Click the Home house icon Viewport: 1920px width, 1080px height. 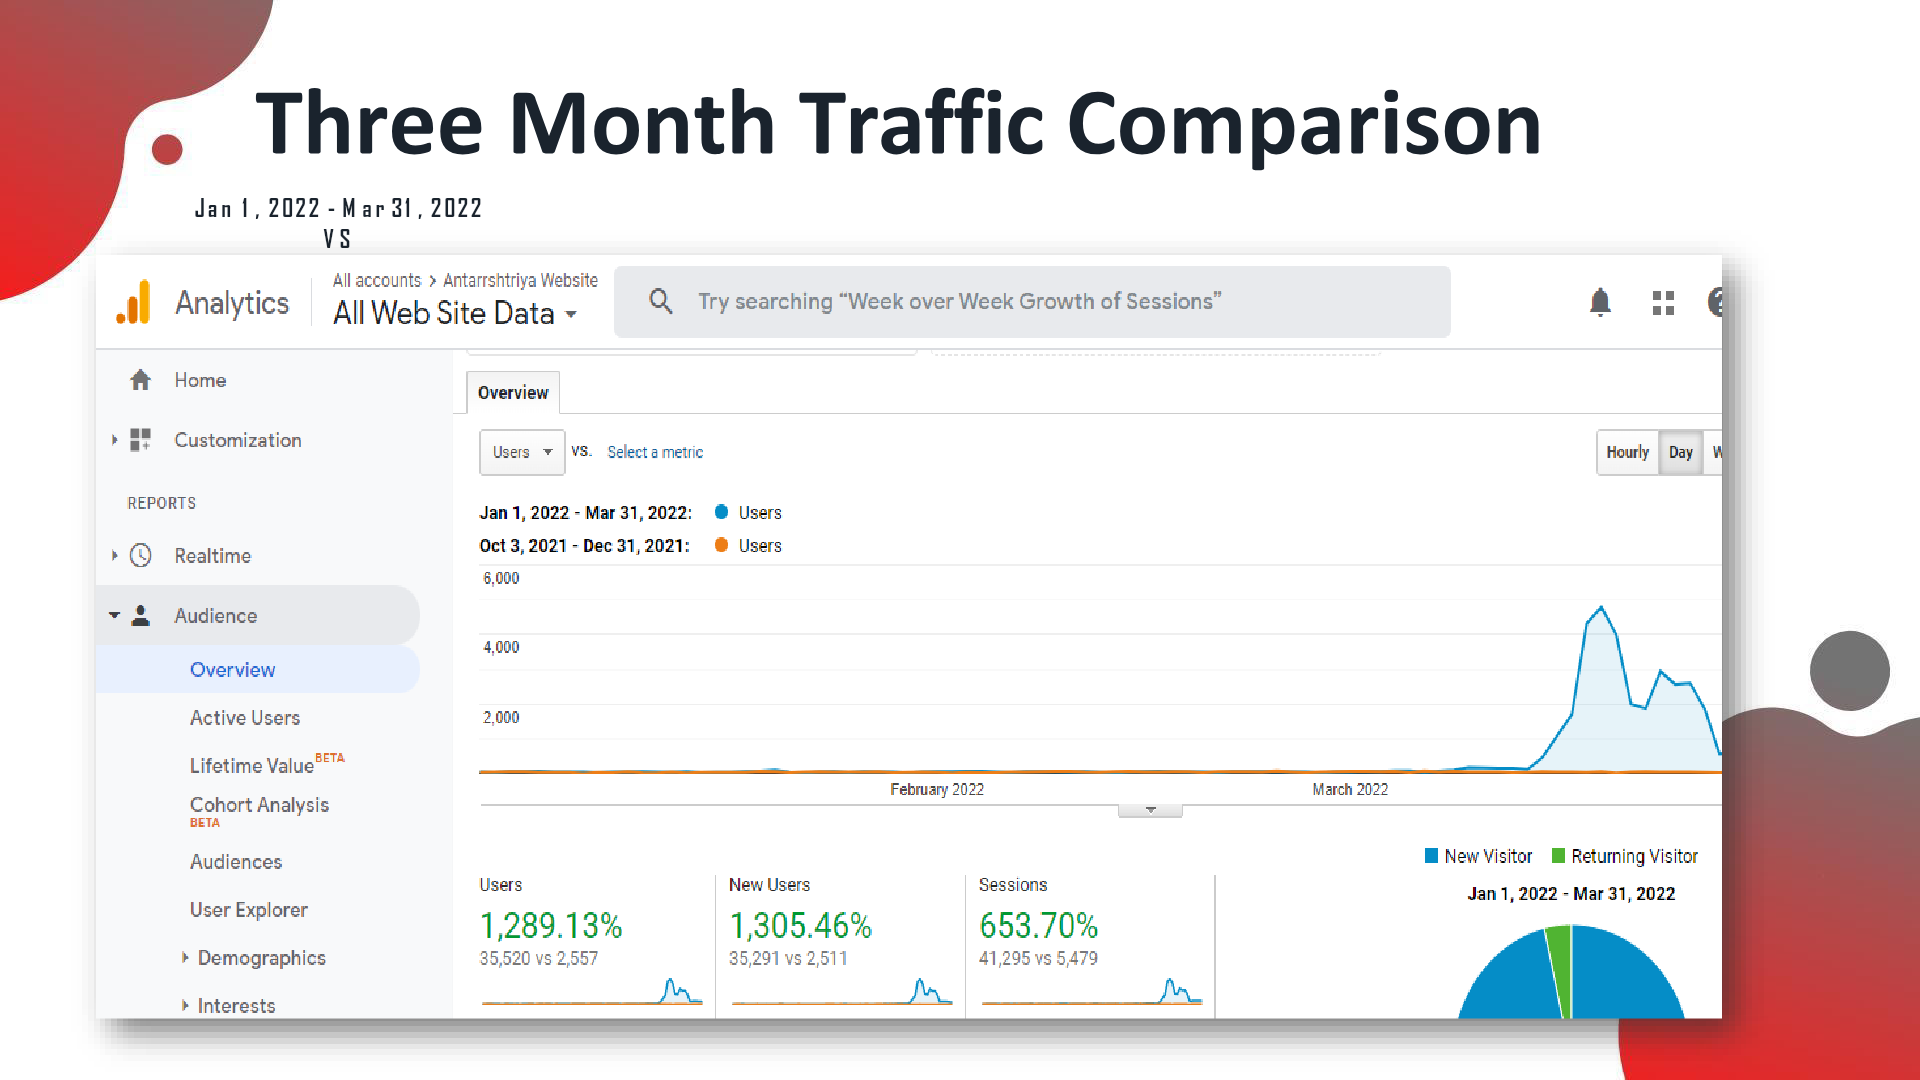click(x=141, y=380)
